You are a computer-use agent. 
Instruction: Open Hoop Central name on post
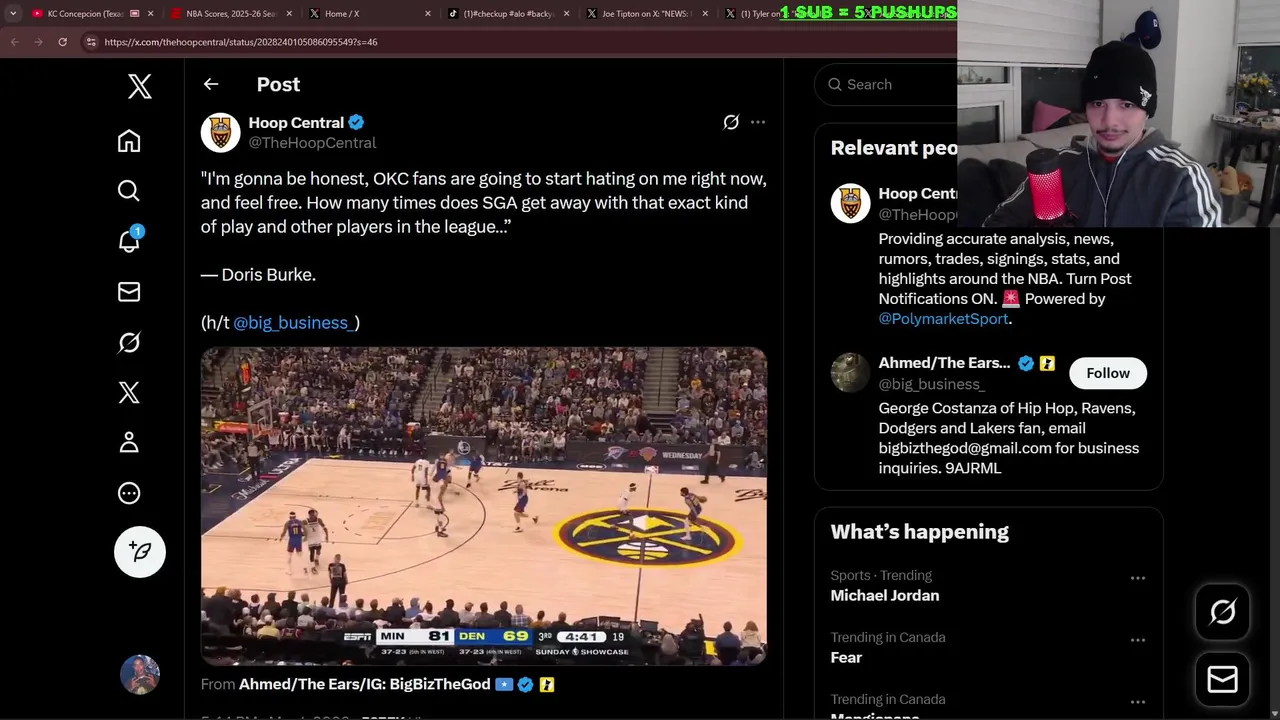pos(296,123)
